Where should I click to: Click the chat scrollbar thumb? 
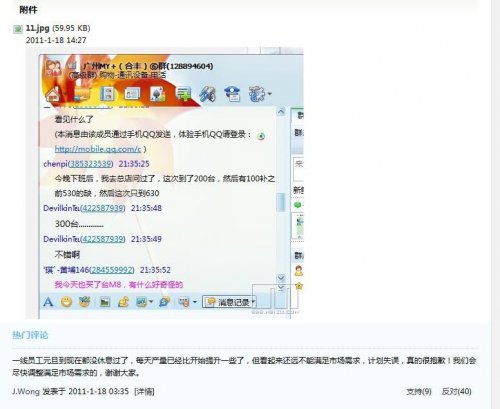pos(281,202)
